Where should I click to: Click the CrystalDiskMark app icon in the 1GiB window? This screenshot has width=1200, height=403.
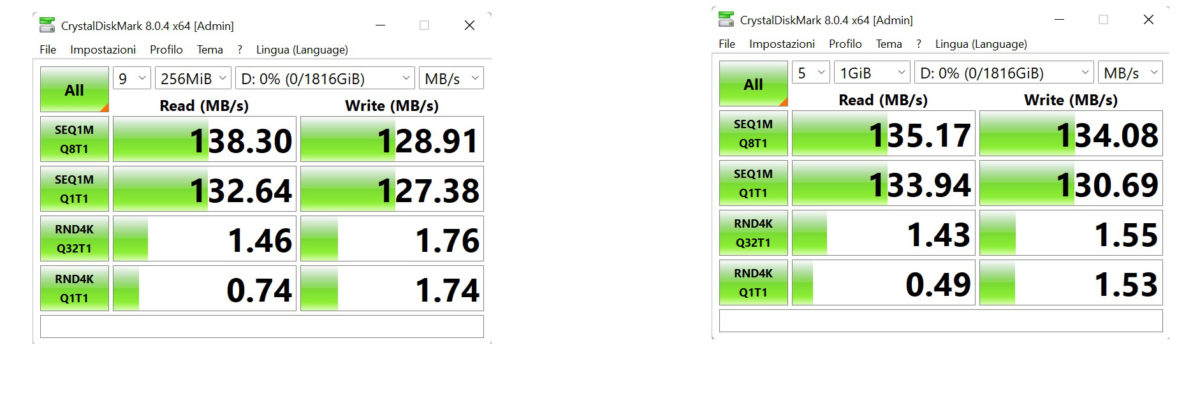tap(726, 20)
